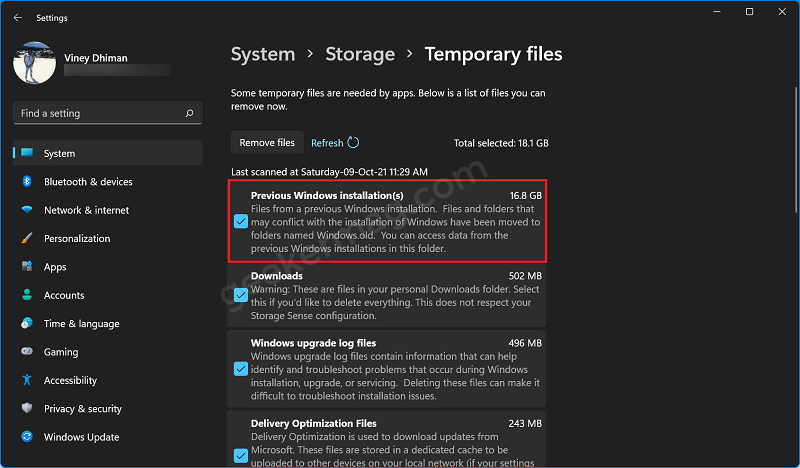
Task: Click the Accessibility figure icon
Action: coord(27,380)
